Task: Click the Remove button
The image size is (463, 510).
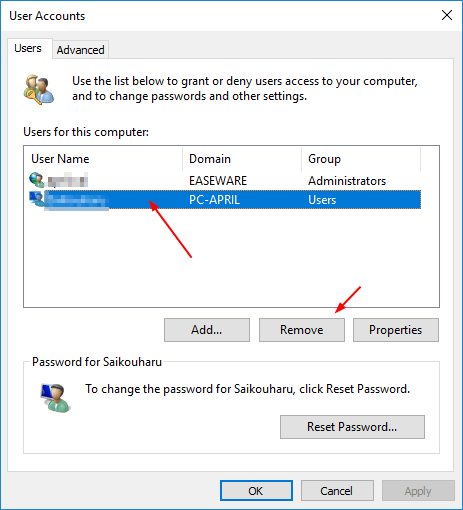Action: [302, 330]
